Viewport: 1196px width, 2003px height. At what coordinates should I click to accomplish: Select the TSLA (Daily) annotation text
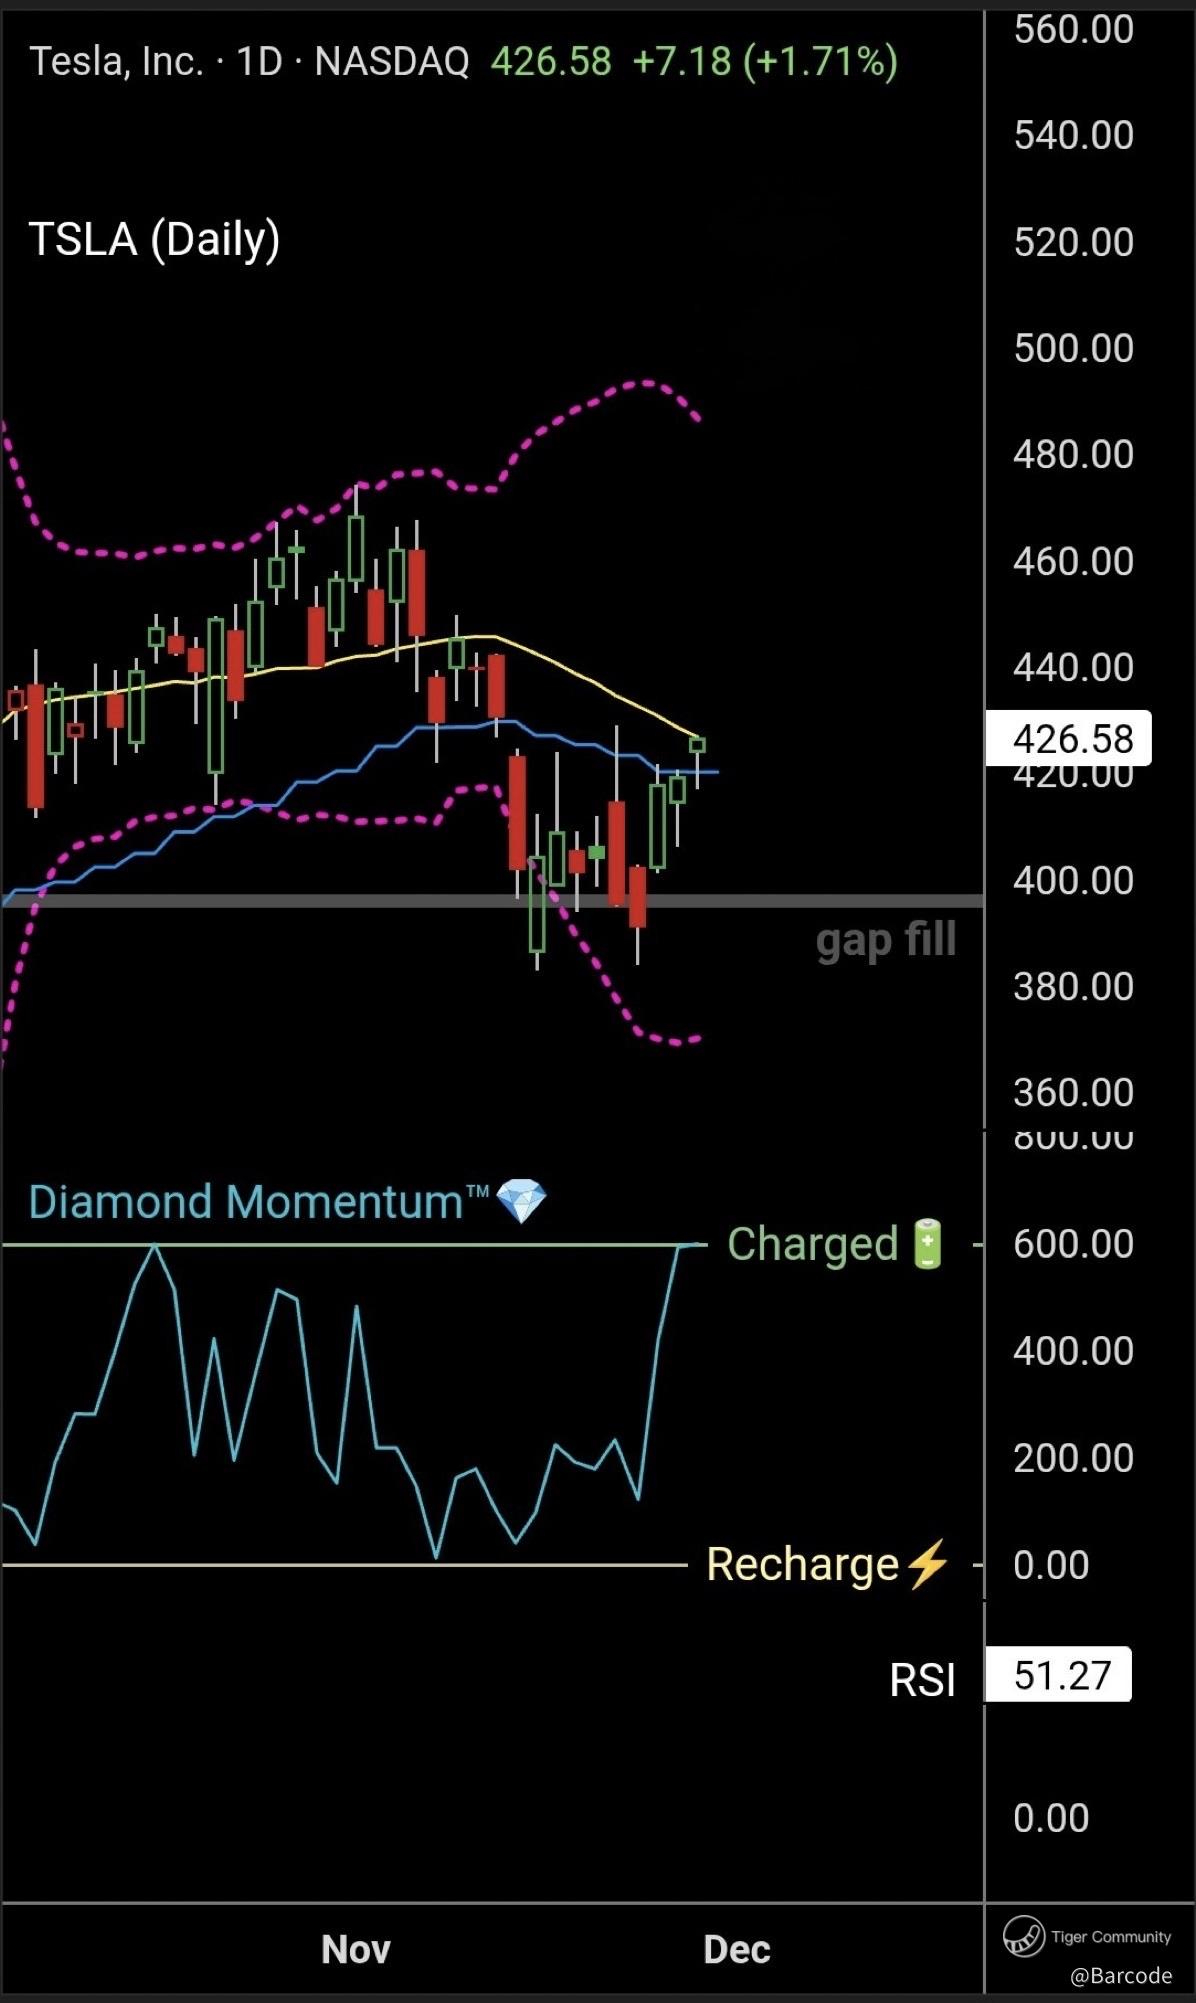(154, 240)
